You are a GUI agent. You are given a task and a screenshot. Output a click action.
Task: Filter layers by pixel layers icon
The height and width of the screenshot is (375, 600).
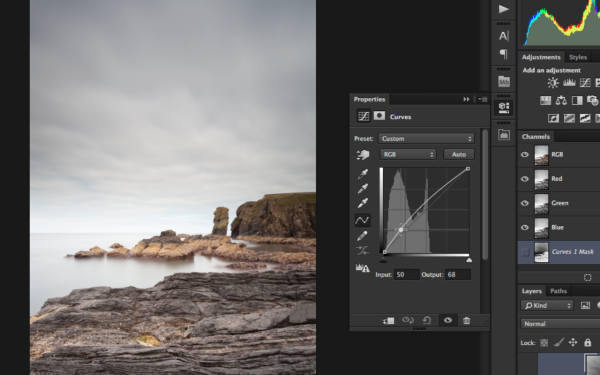tap(585, 305)
